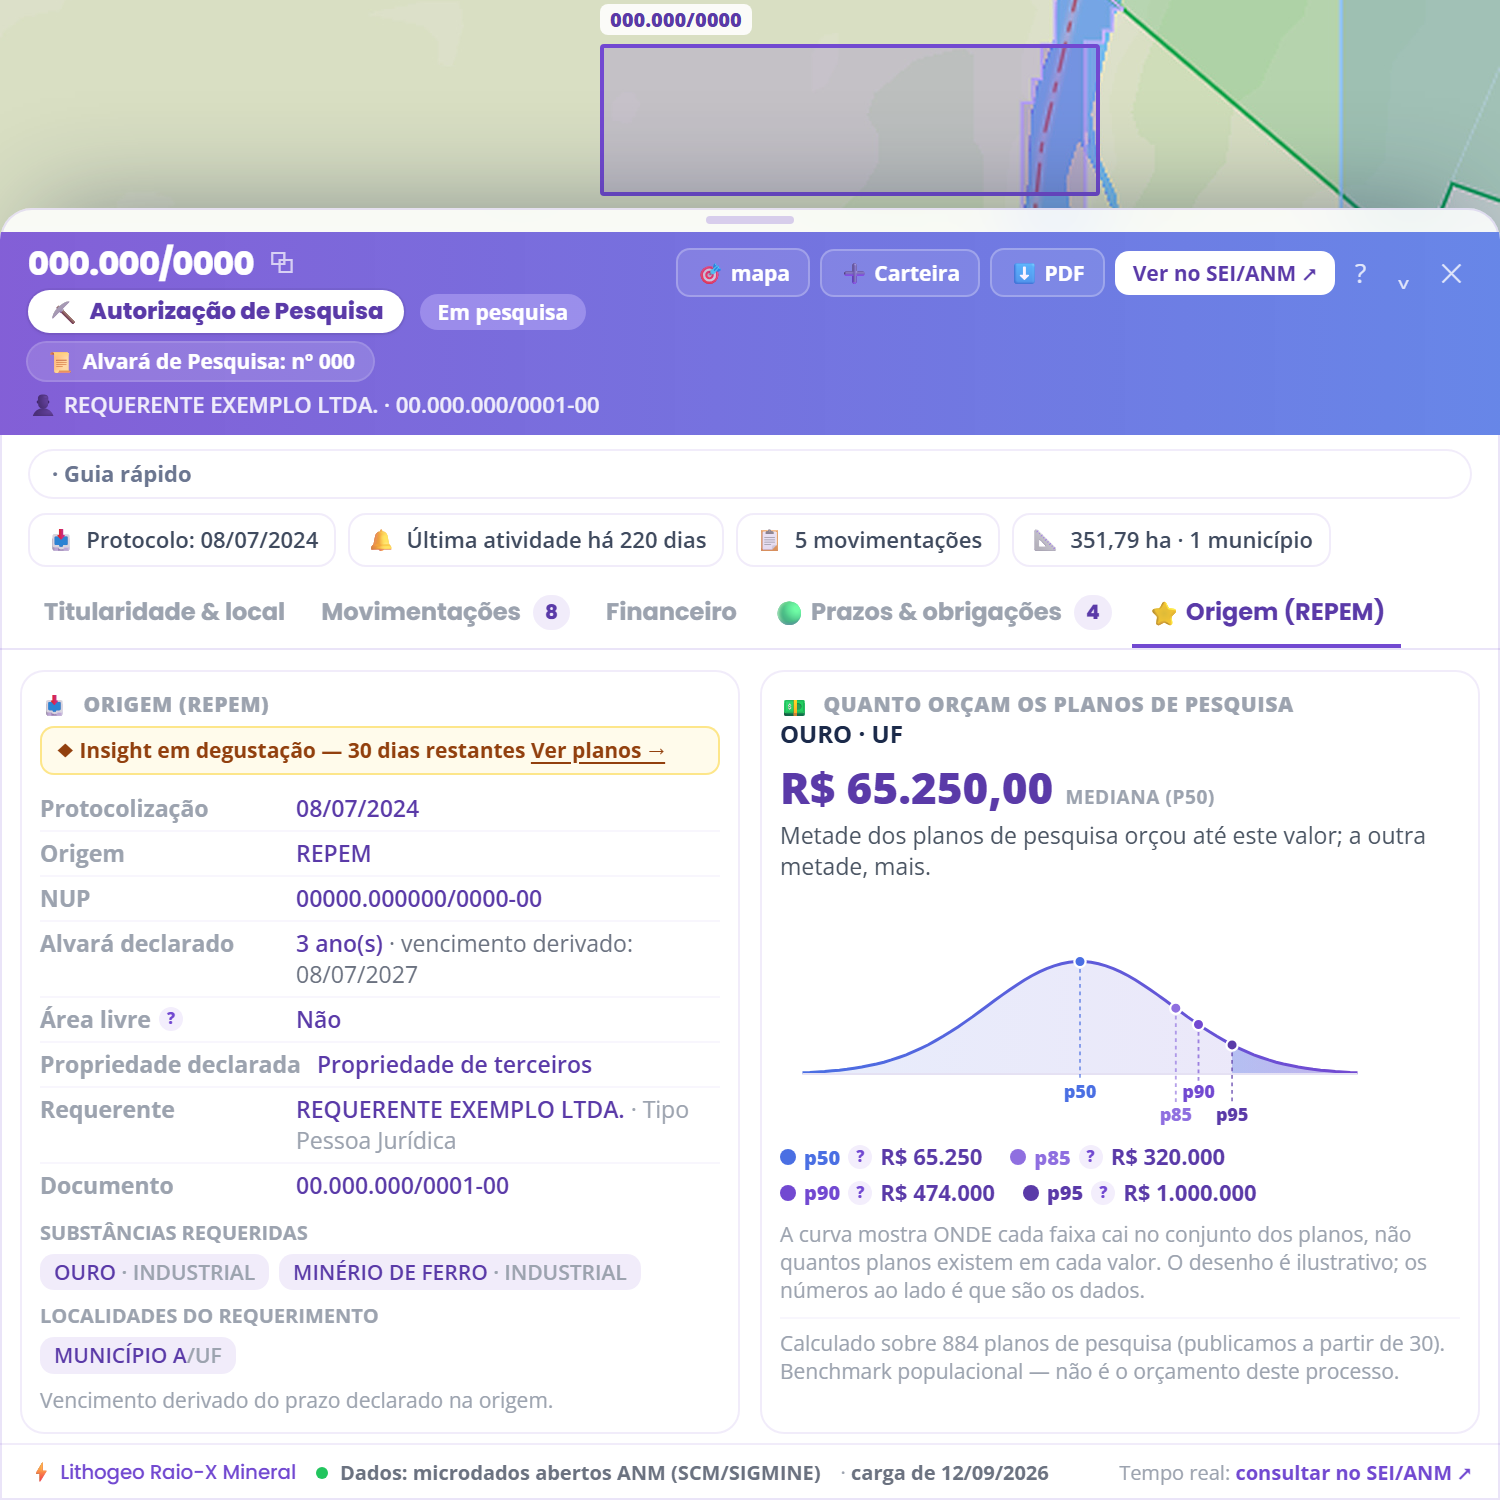Open the p90 help icon

click(x=860, y=1193)
